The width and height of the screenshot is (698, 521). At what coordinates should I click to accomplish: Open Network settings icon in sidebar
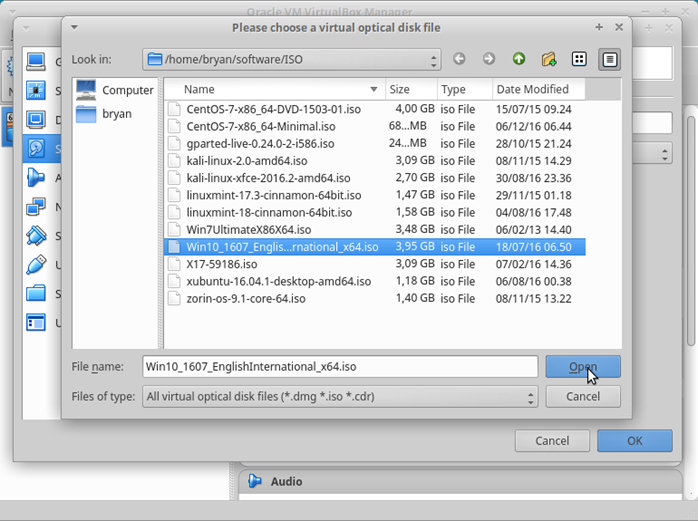[36, 207]
